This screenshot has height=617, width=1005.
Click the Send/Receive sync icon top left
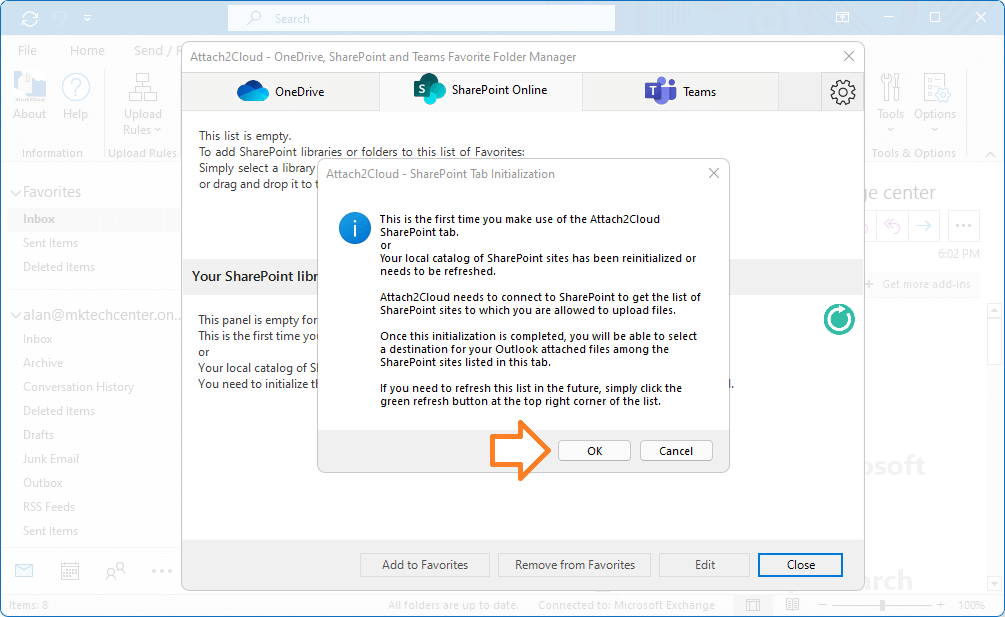point(28,17)
